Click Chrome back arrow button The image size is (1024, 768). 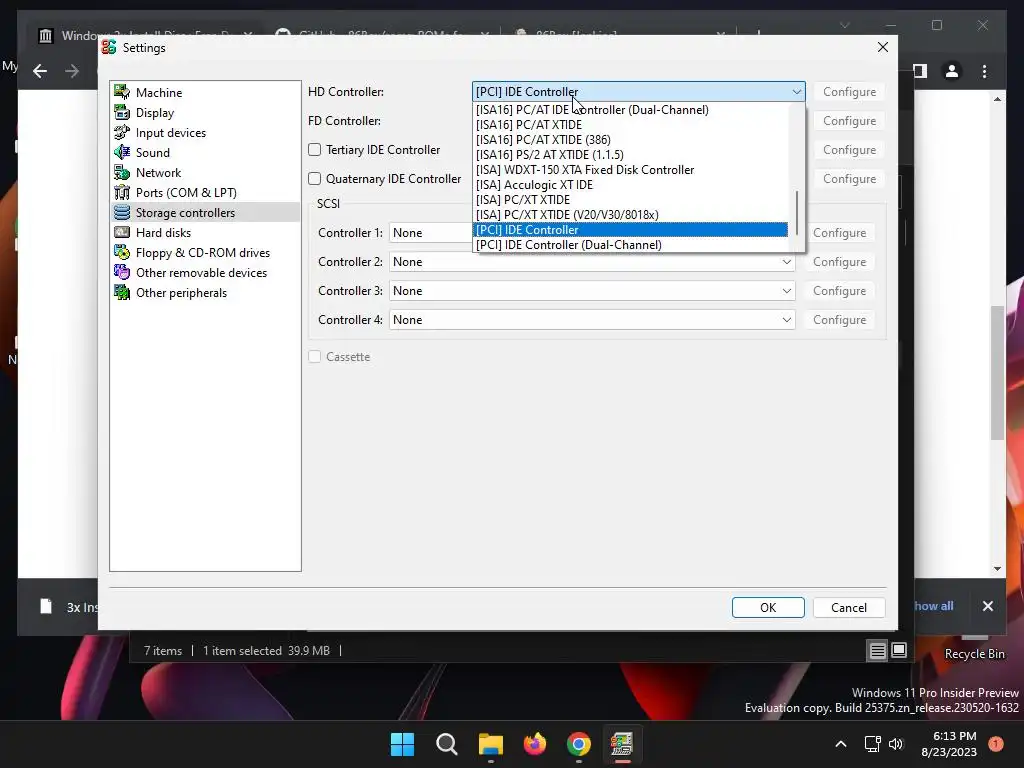pos(40,71)
